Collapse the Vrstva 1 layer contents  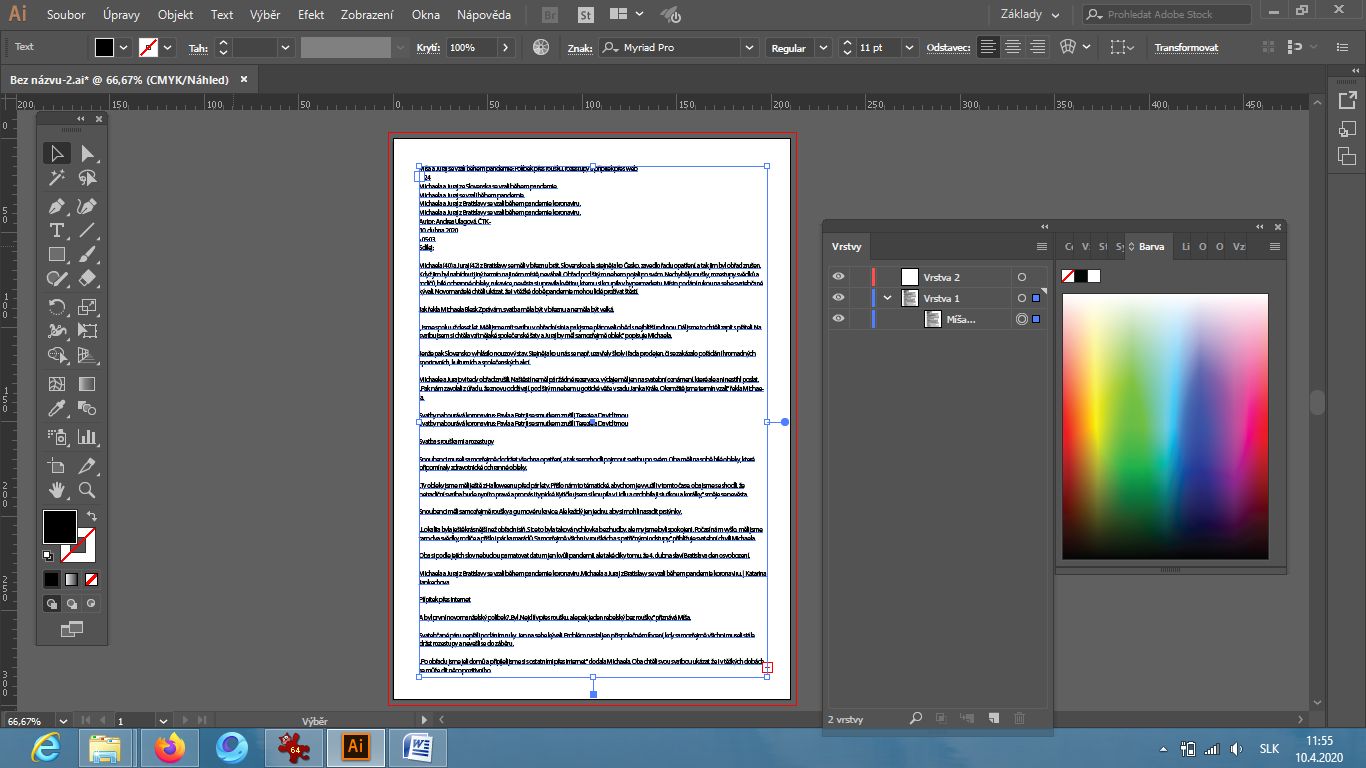point(887,298)
